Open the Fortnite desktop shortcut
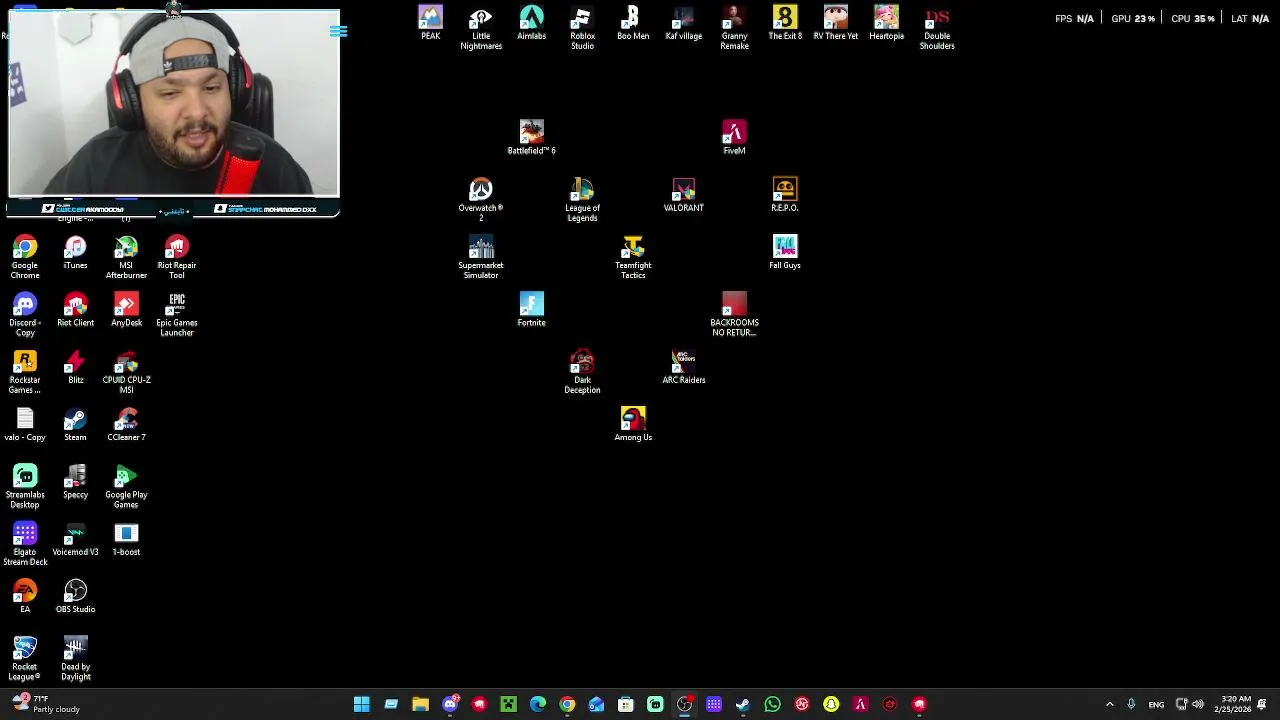Screen dimensions: 1280x720 531,310
